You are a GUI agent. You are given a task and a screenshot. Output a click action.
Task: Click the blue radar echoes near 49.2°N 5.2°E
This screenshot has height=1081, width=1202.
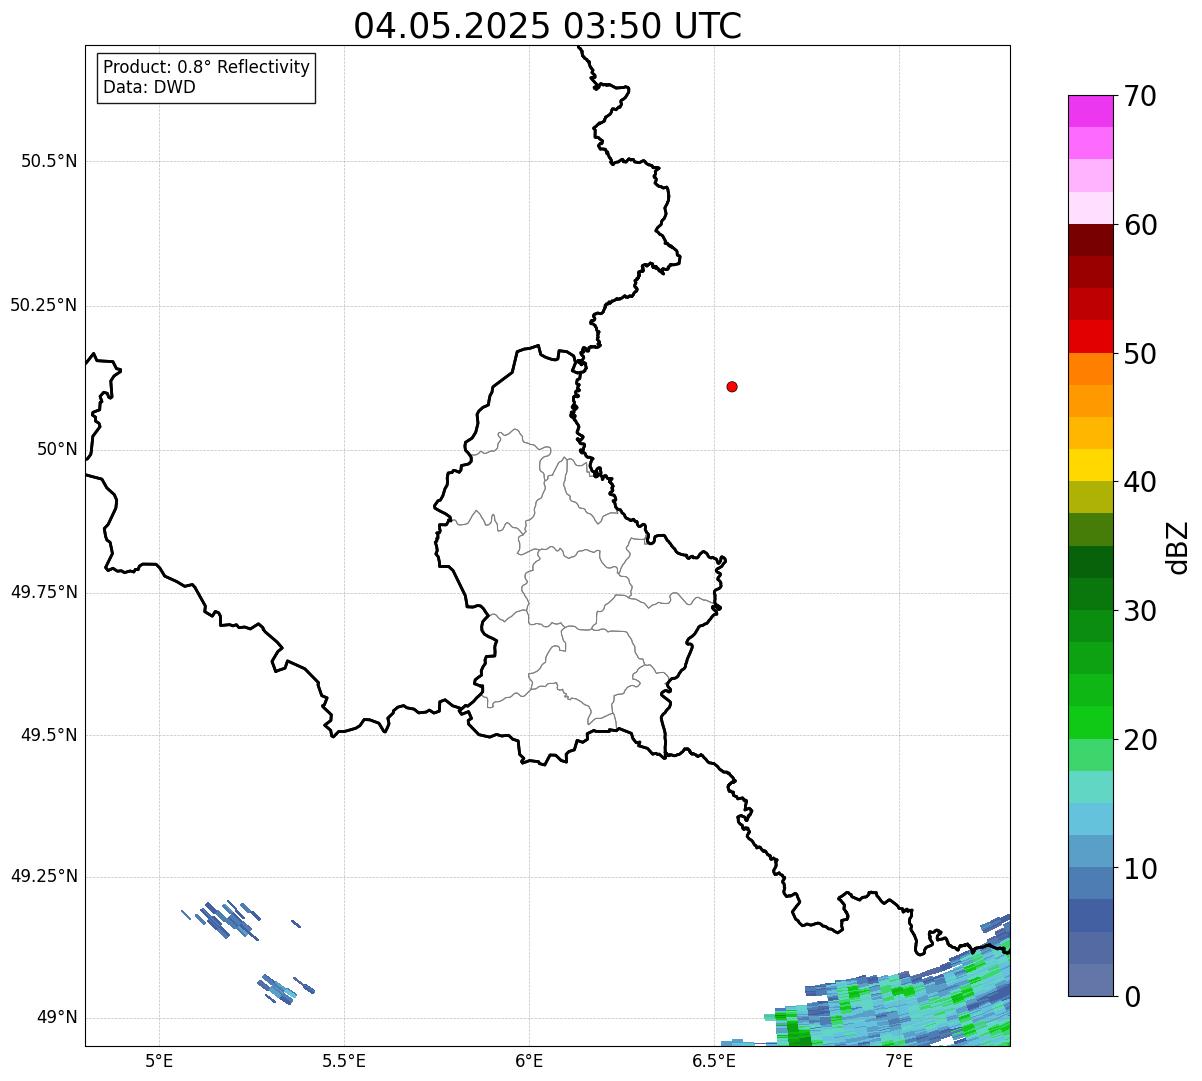(x=230, y=919)
